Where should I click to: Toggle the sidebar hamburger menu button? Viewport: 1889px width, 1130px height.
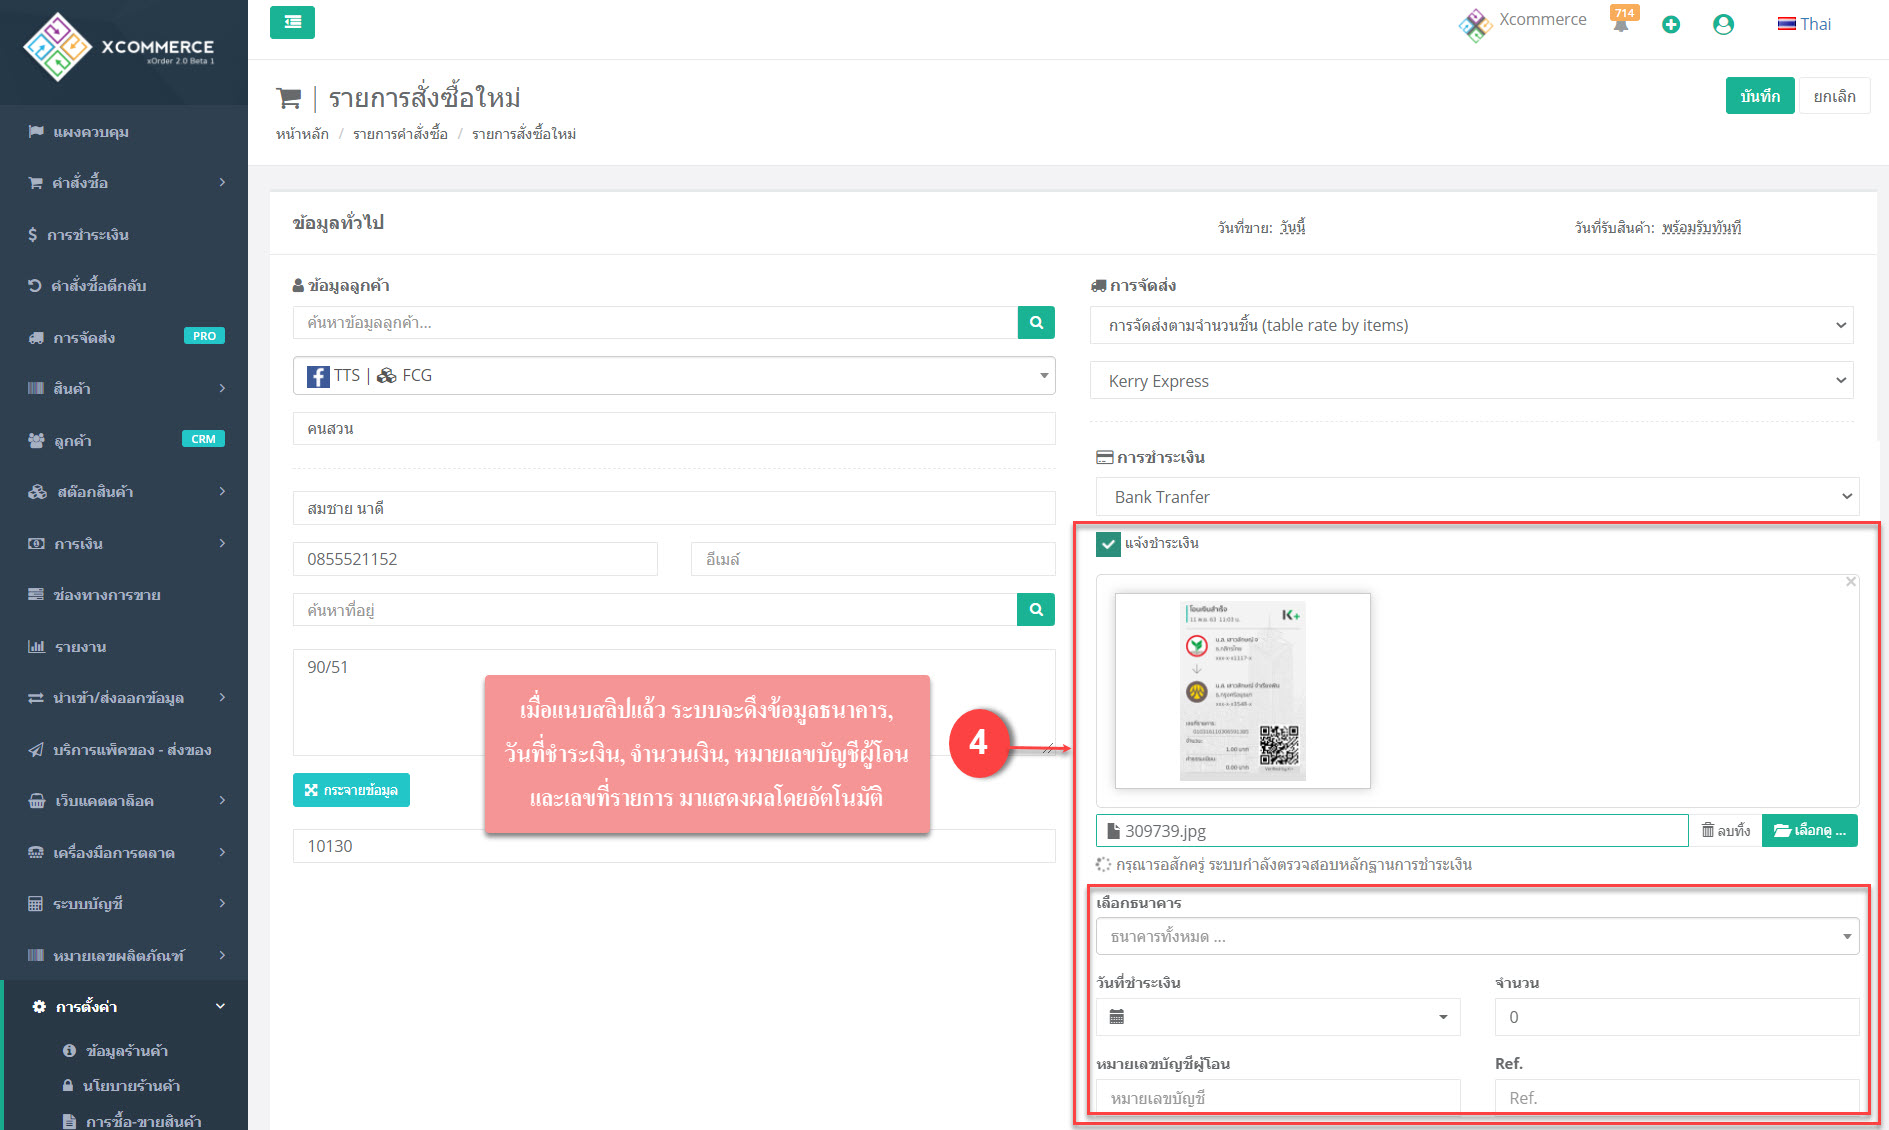click(x=292, y=22)
